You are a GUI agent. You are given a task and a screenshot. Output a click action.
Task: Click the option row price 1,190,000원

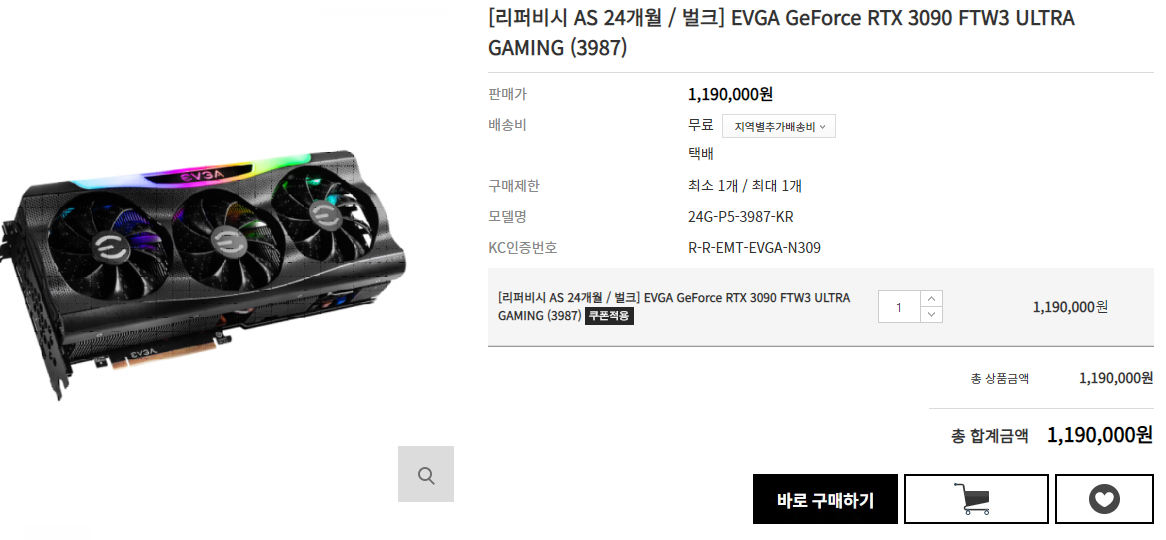[x=1070, y=306]
